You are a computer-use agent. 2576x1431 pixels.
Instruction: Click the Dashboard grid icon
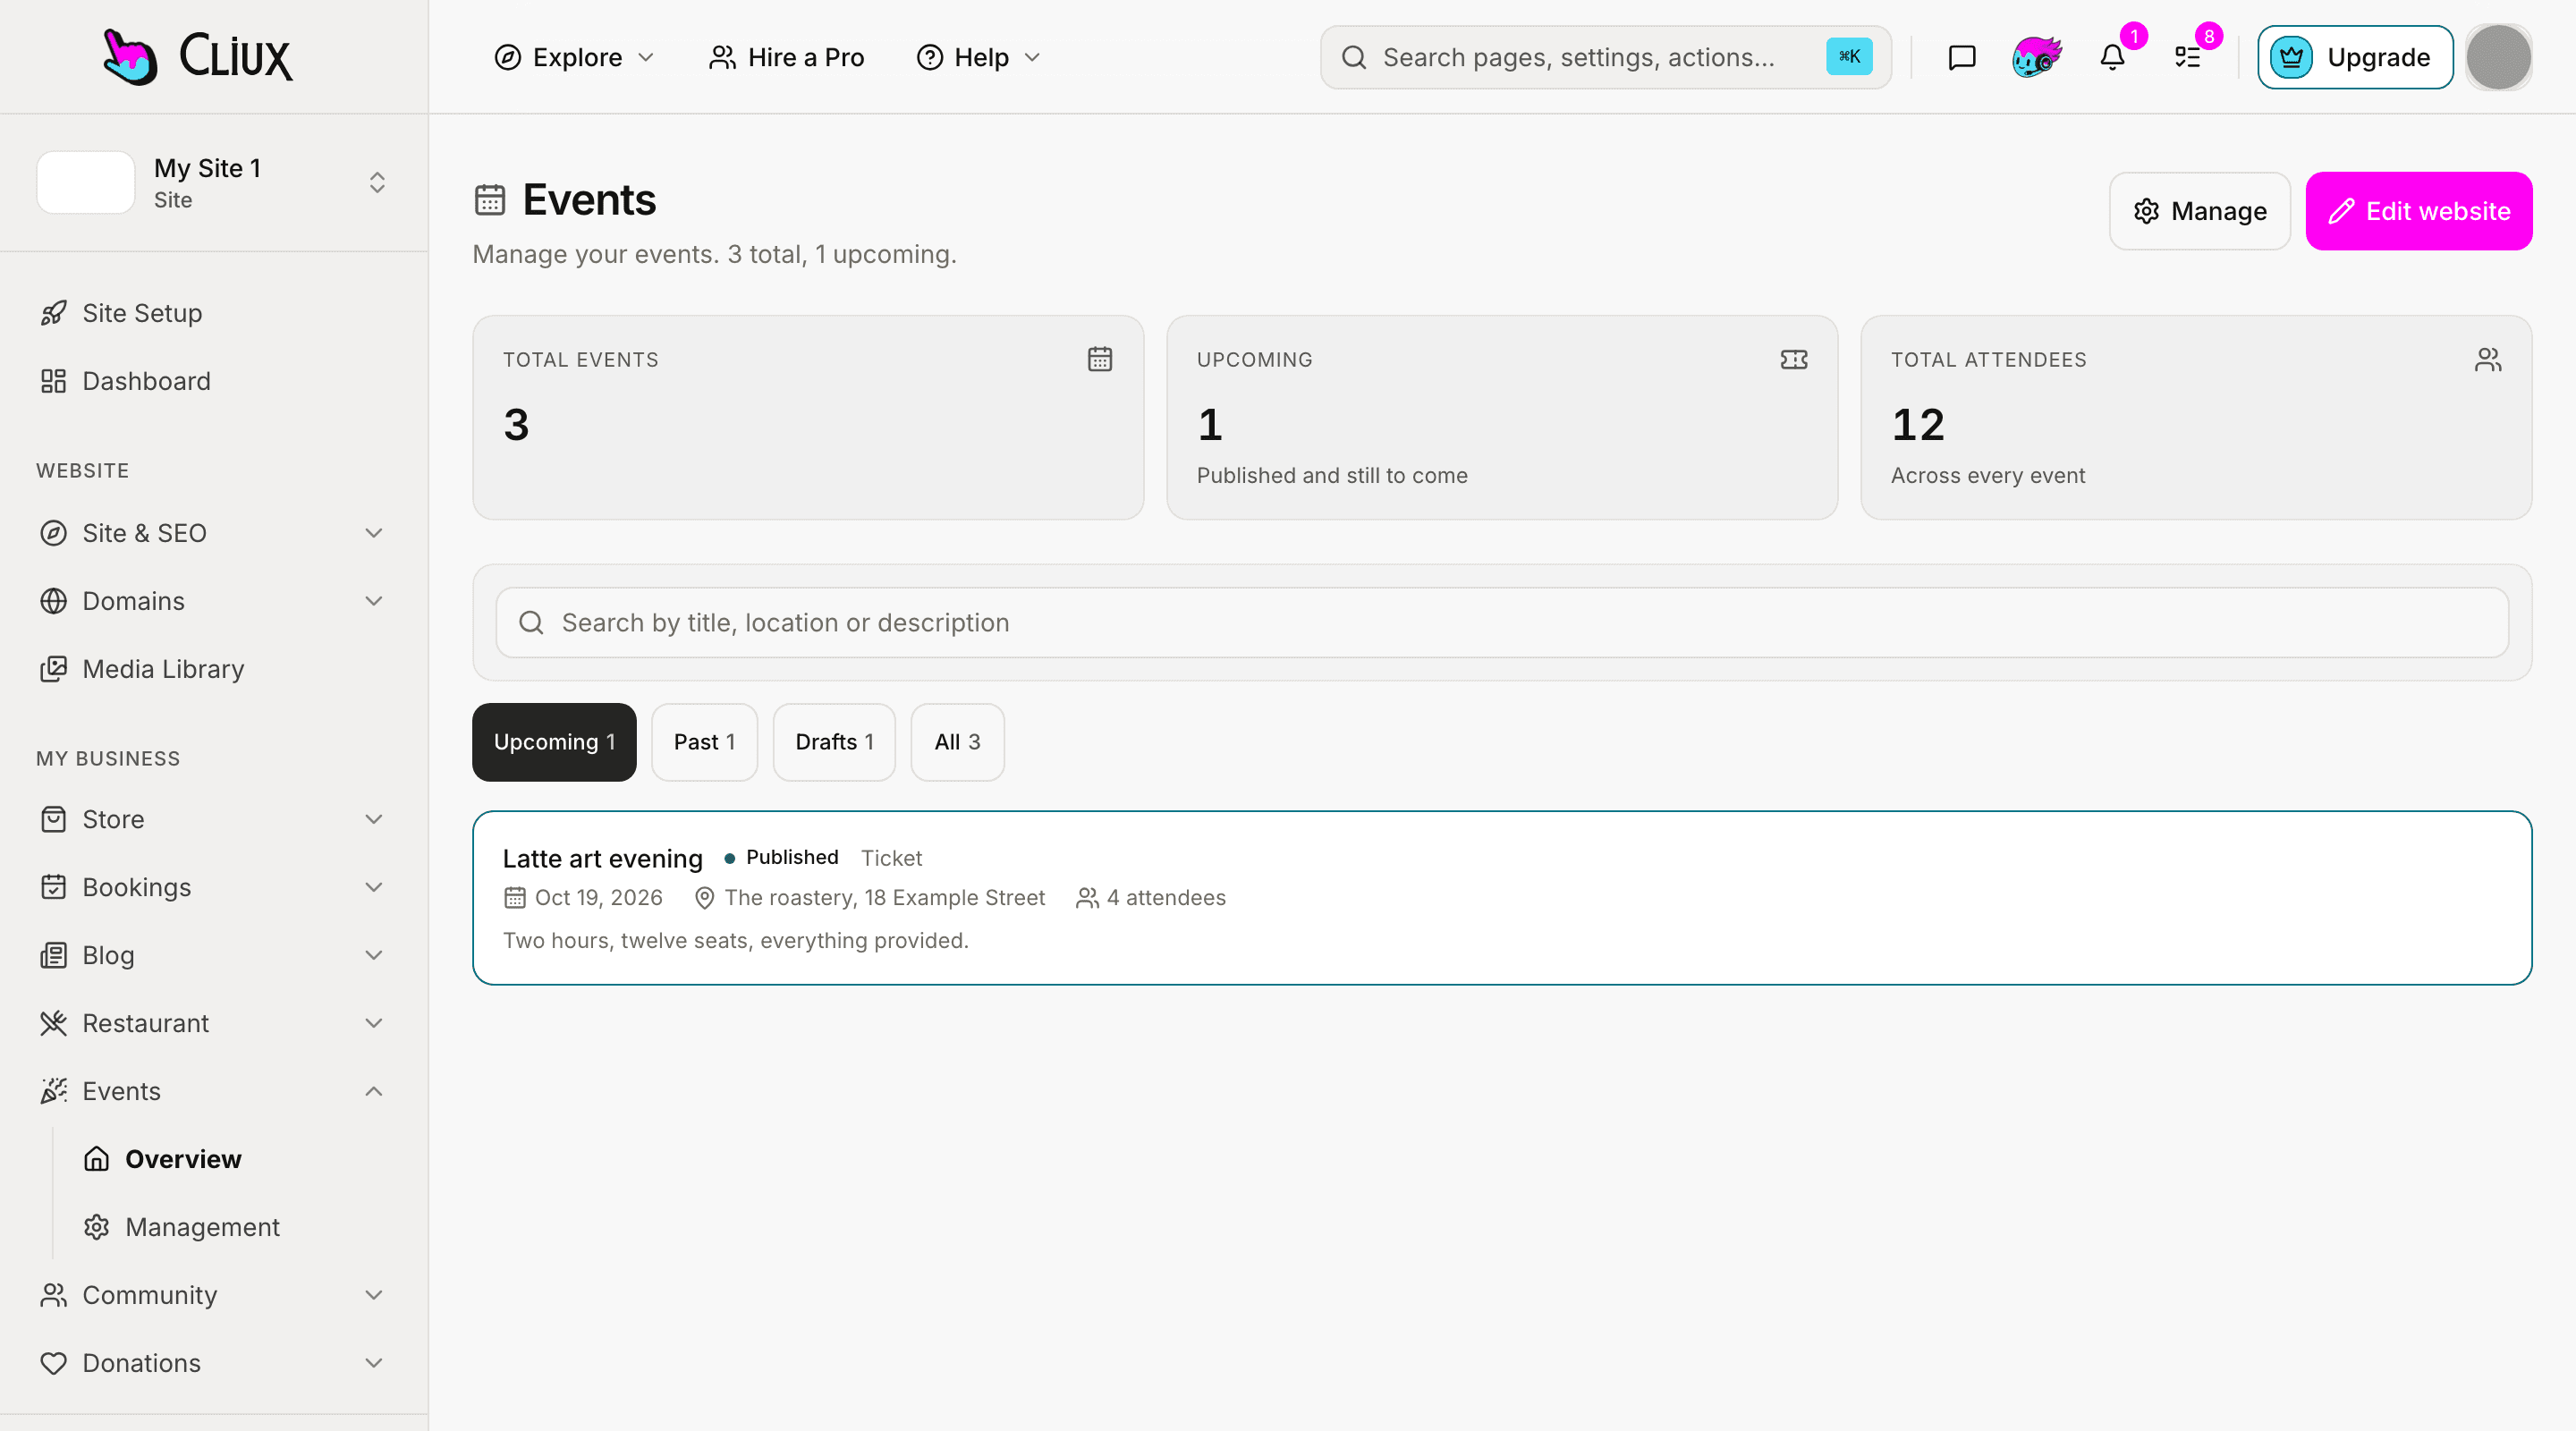[53, 381]
